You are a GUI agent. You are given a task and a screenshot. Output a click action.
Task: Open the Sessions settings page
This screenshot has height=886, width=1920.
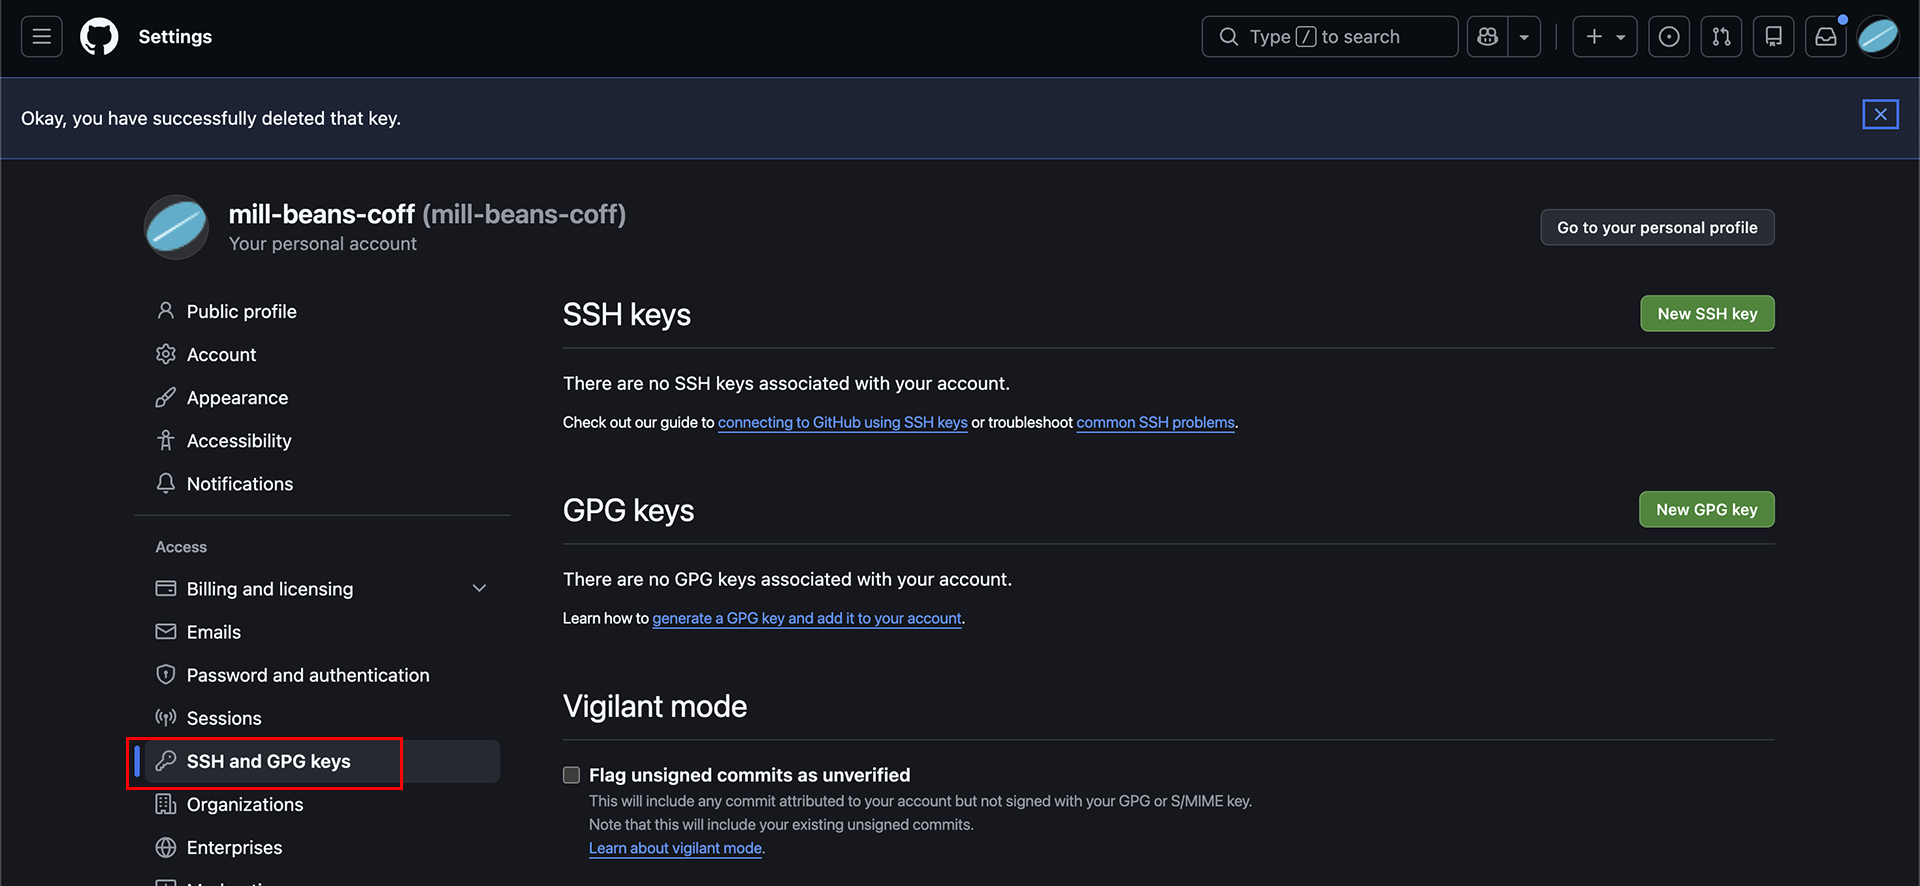[224, 718]
